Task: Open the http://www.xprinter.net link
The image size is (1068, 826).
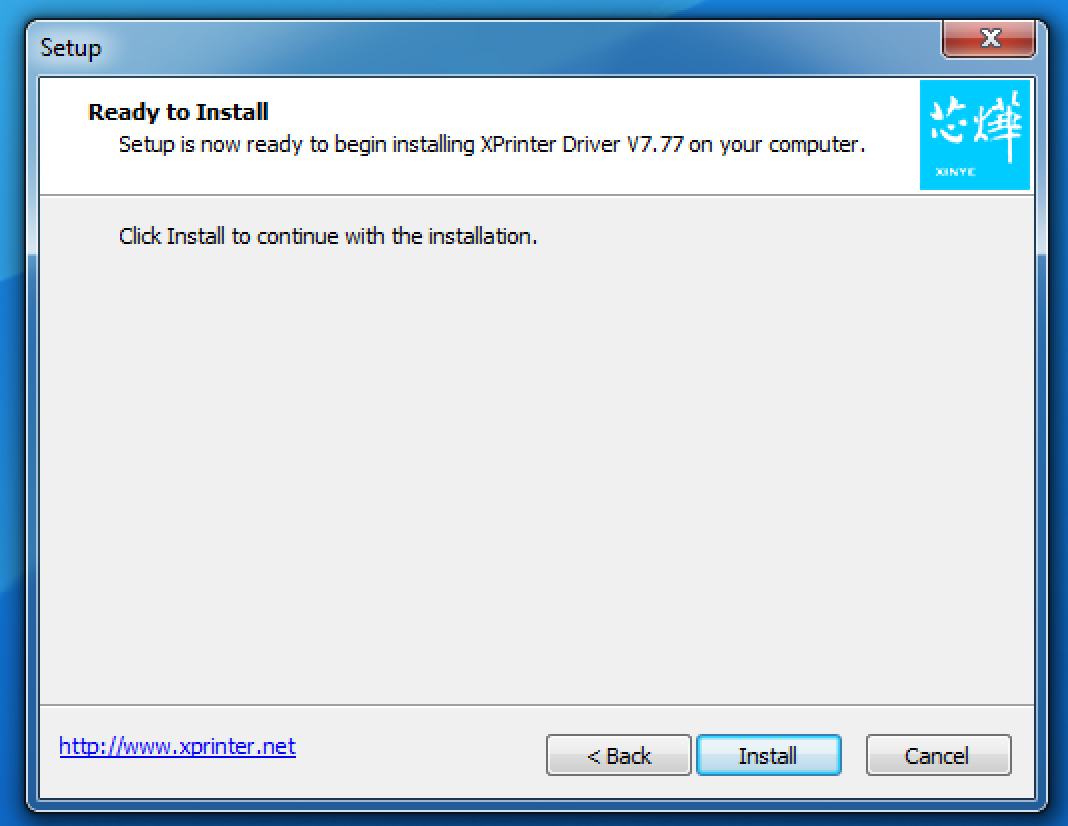Action: click(177, 746)
